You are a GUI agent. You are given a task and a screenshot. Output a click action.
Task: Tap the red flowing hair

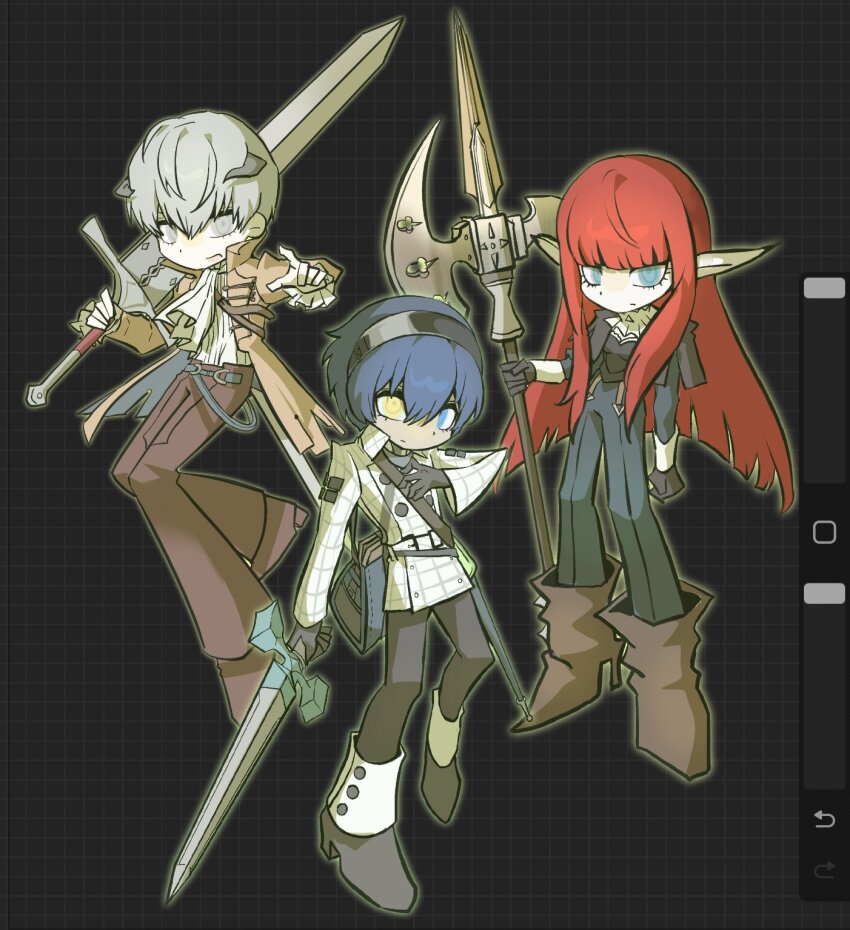(700, 380)
